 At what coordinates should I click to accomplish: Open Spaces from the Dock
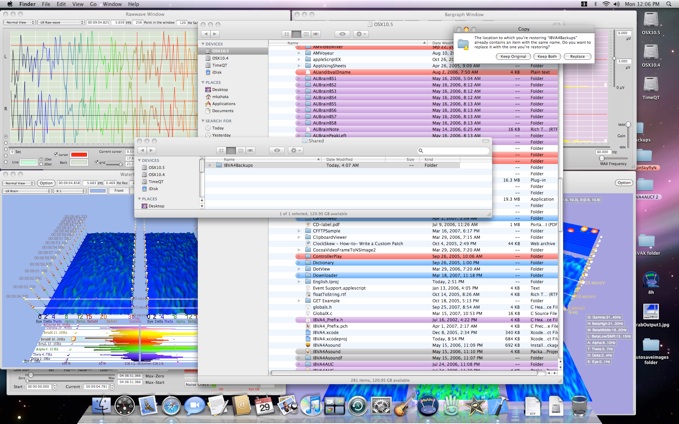334,405
